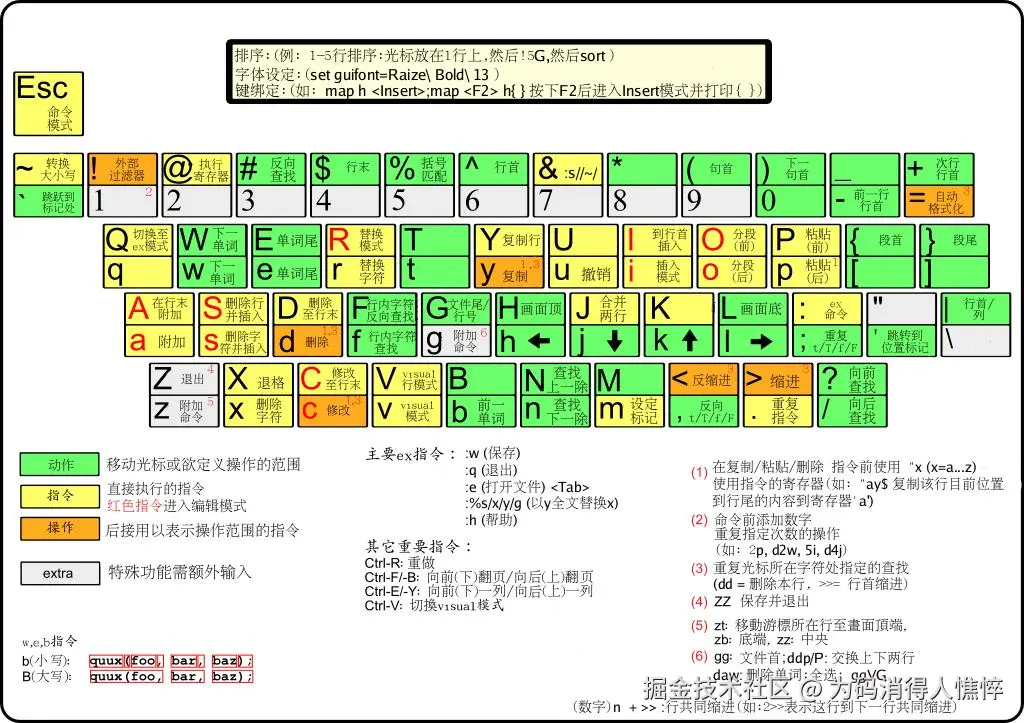The image size is (1024, 723).
Task: Click the { 段首 key cell
Action: 880,240
